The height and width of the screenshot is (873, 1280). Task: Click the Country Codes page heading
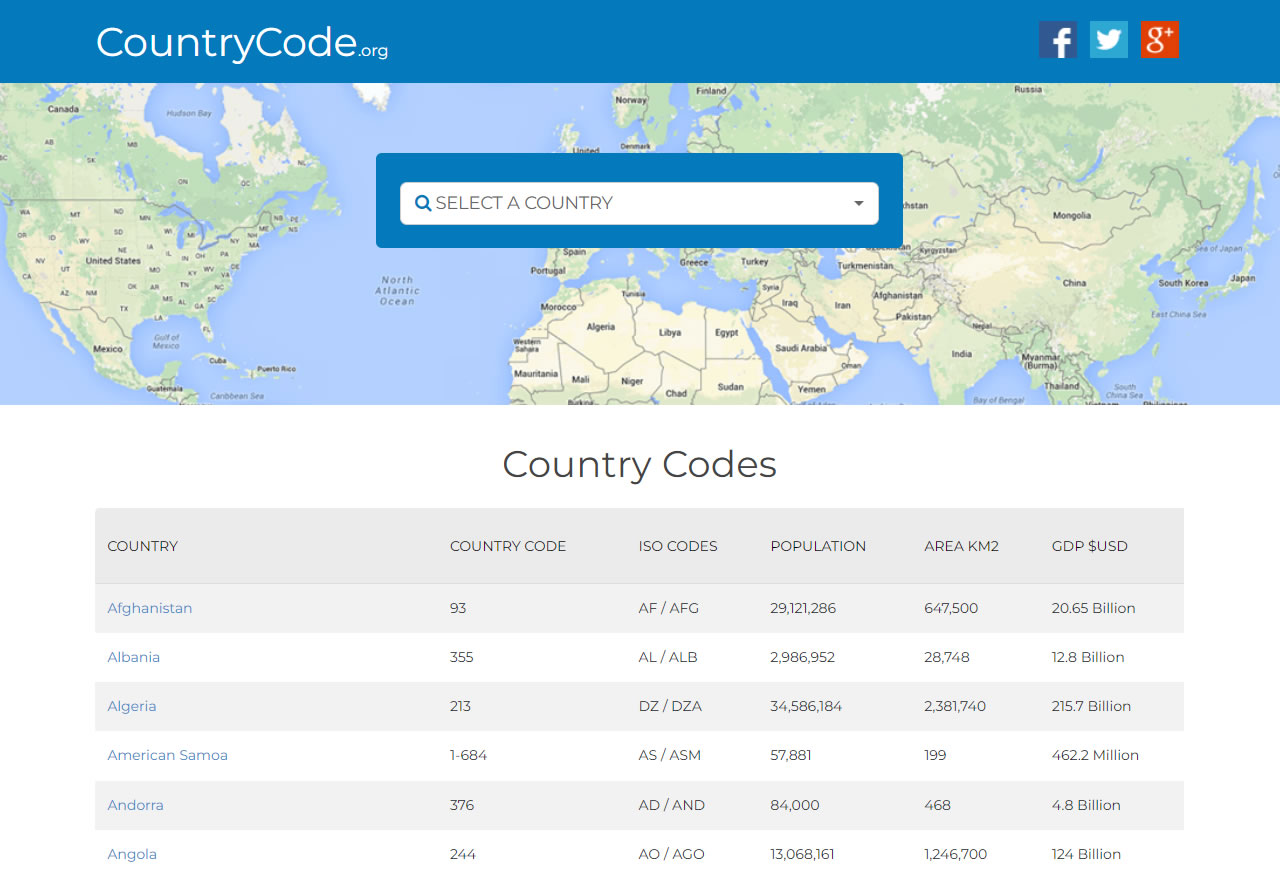click(x=640, y=464)
